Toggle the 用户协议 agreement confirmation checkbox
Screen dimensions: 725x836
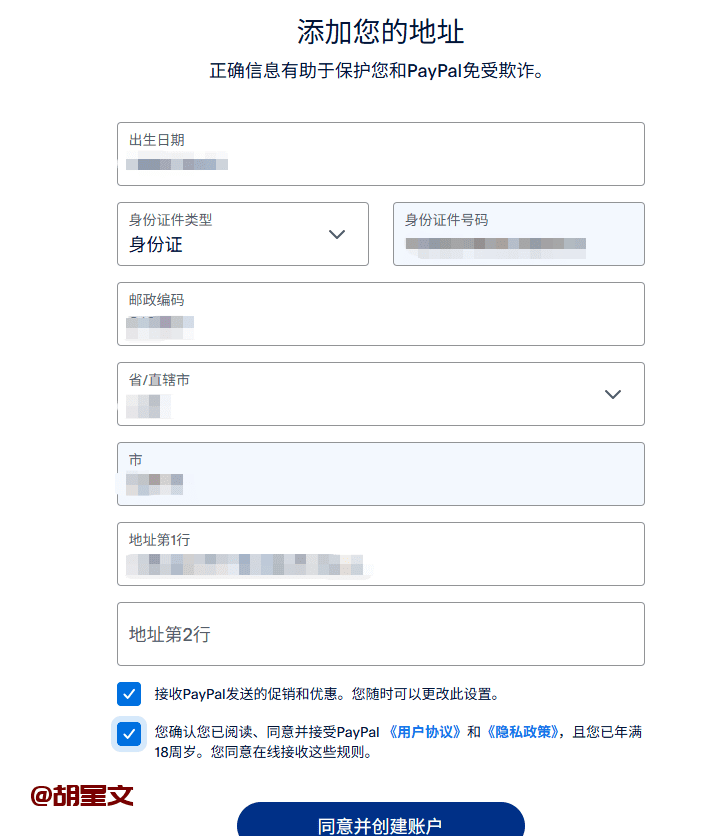tap(129, 734)
